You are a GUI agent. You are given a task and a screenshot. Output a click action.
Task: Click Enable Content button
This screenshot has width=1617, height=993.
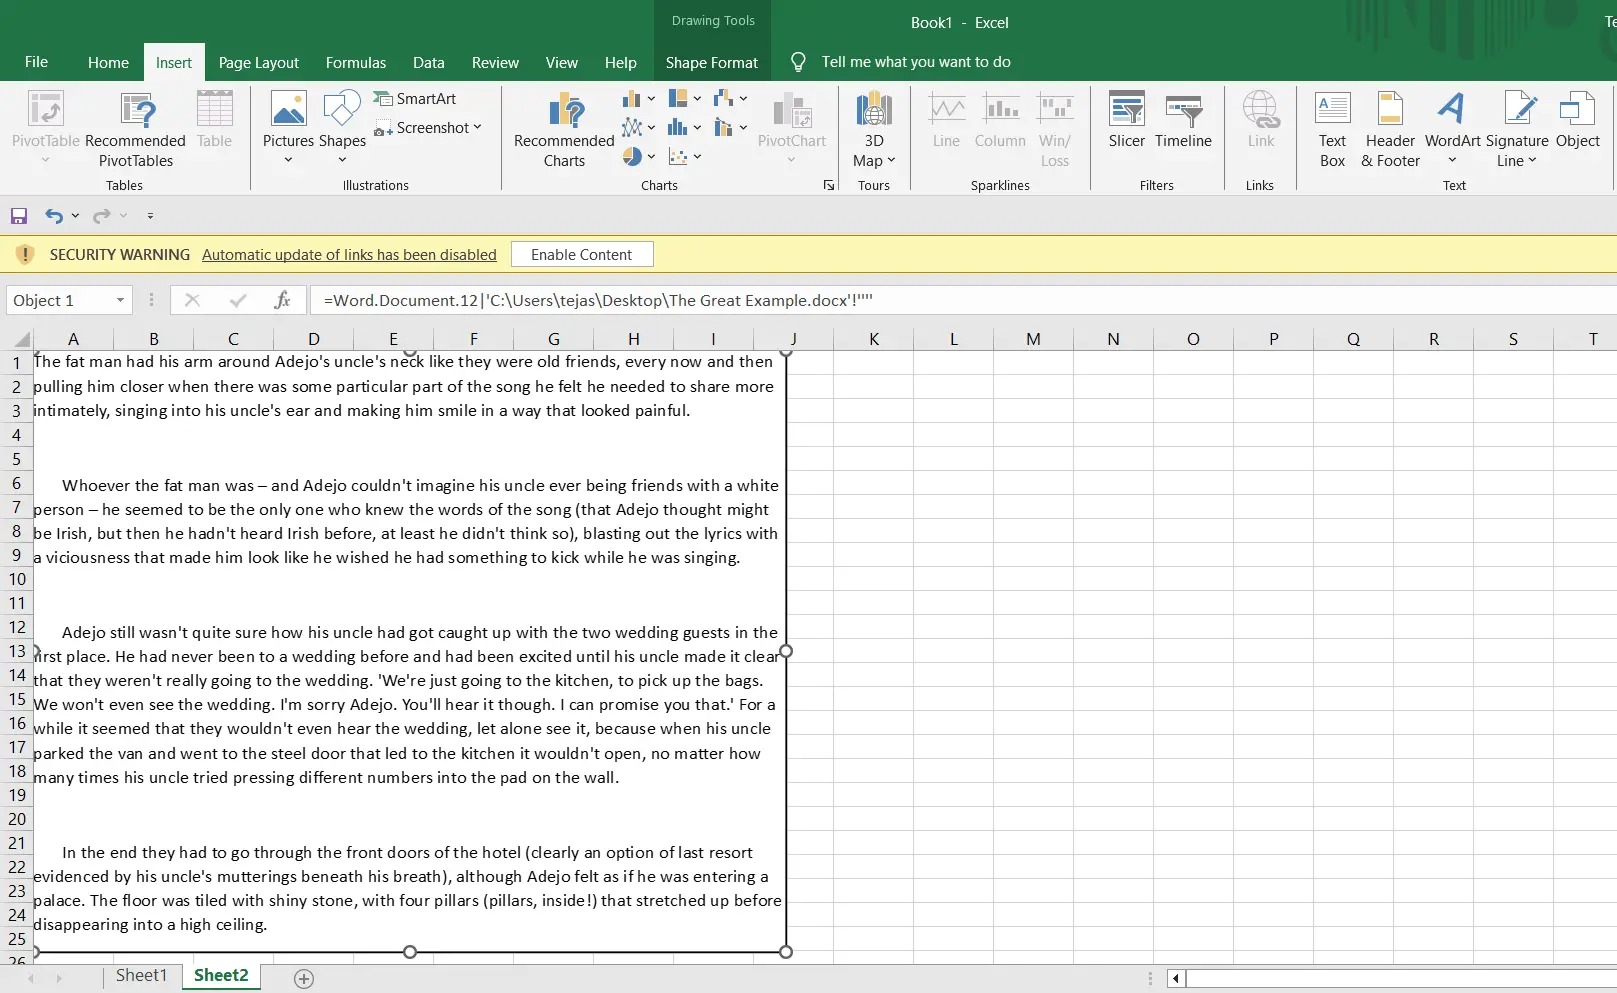pos(582,254)
